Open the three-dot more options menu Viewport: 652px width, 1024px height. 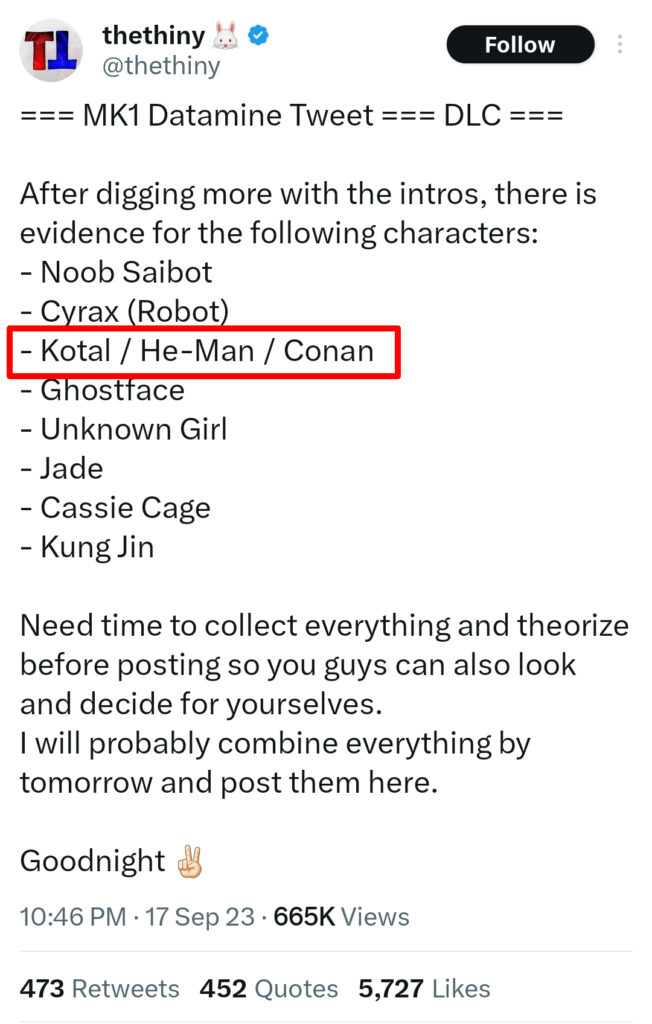[x=620, y=45]
